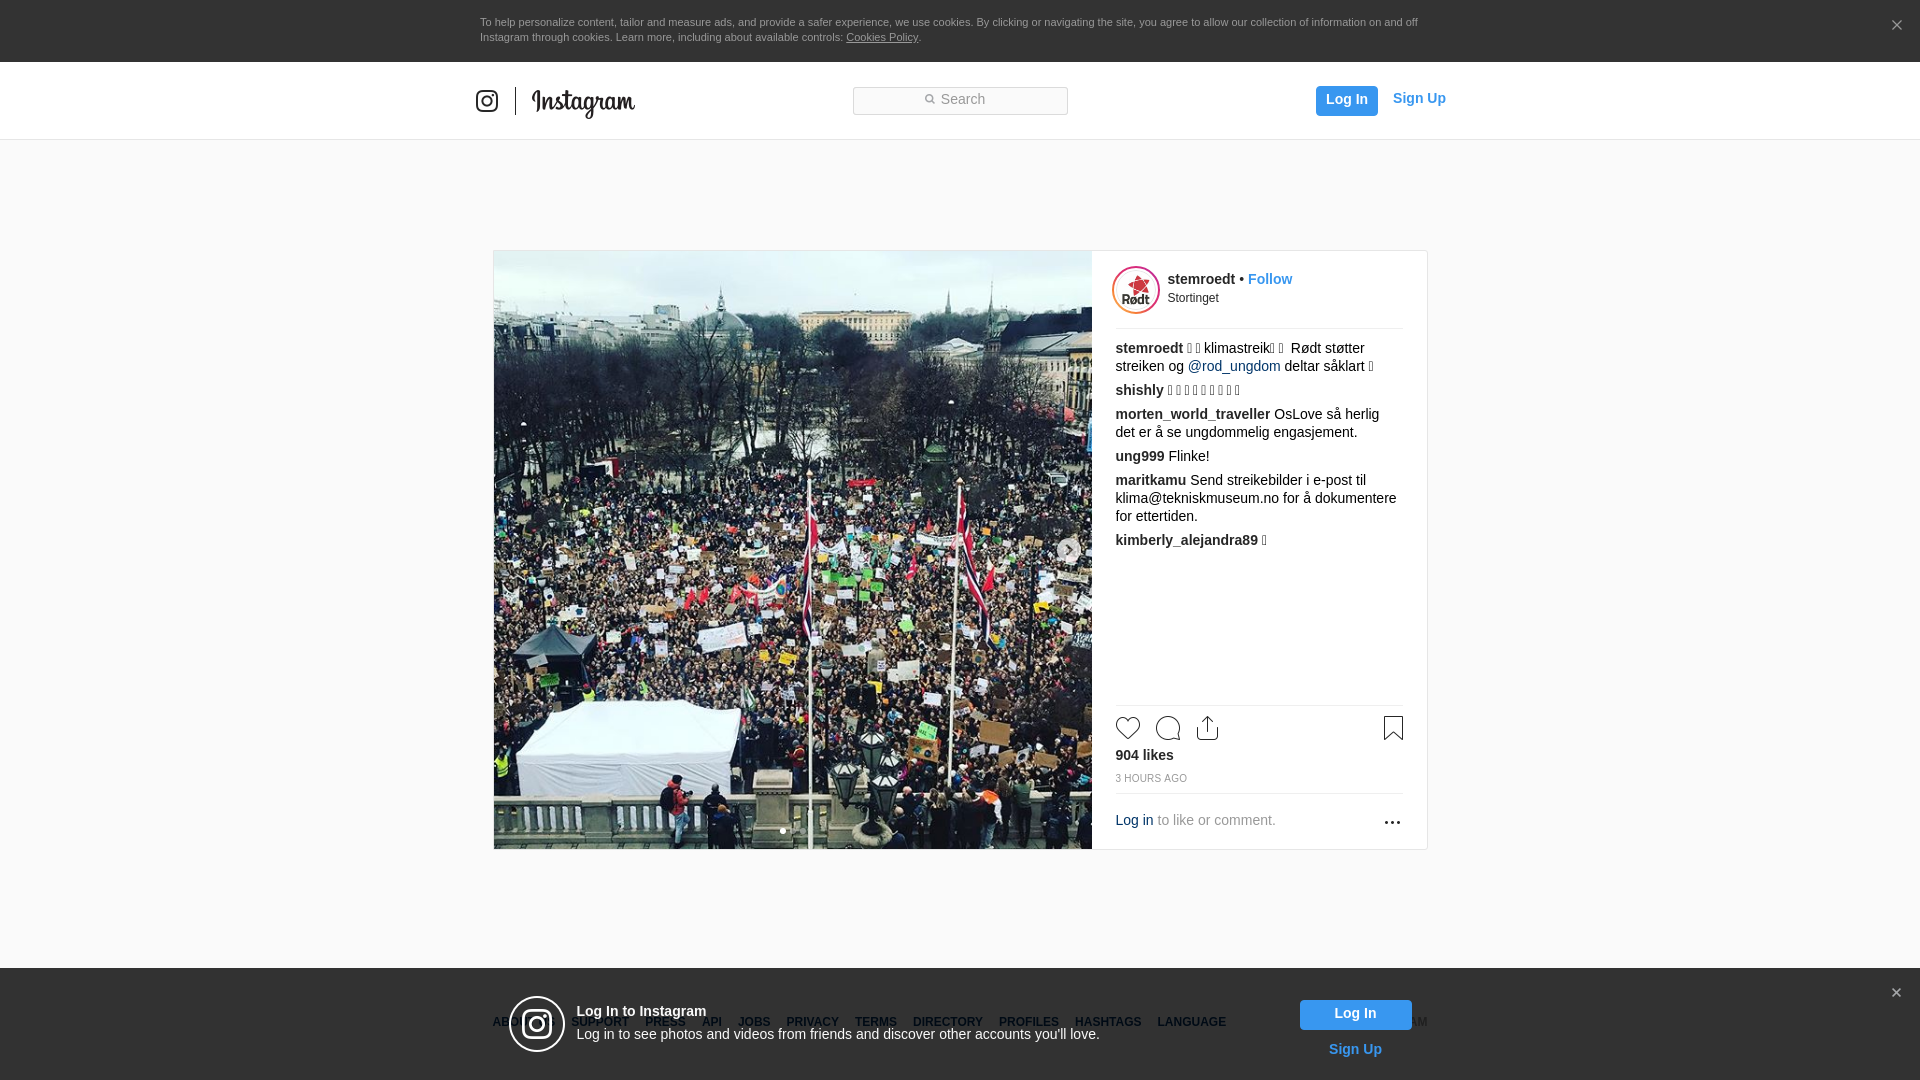Go to next photo in carousel
Viewport: 1920px width, 1080px height.
click(x=1069, y=550)
